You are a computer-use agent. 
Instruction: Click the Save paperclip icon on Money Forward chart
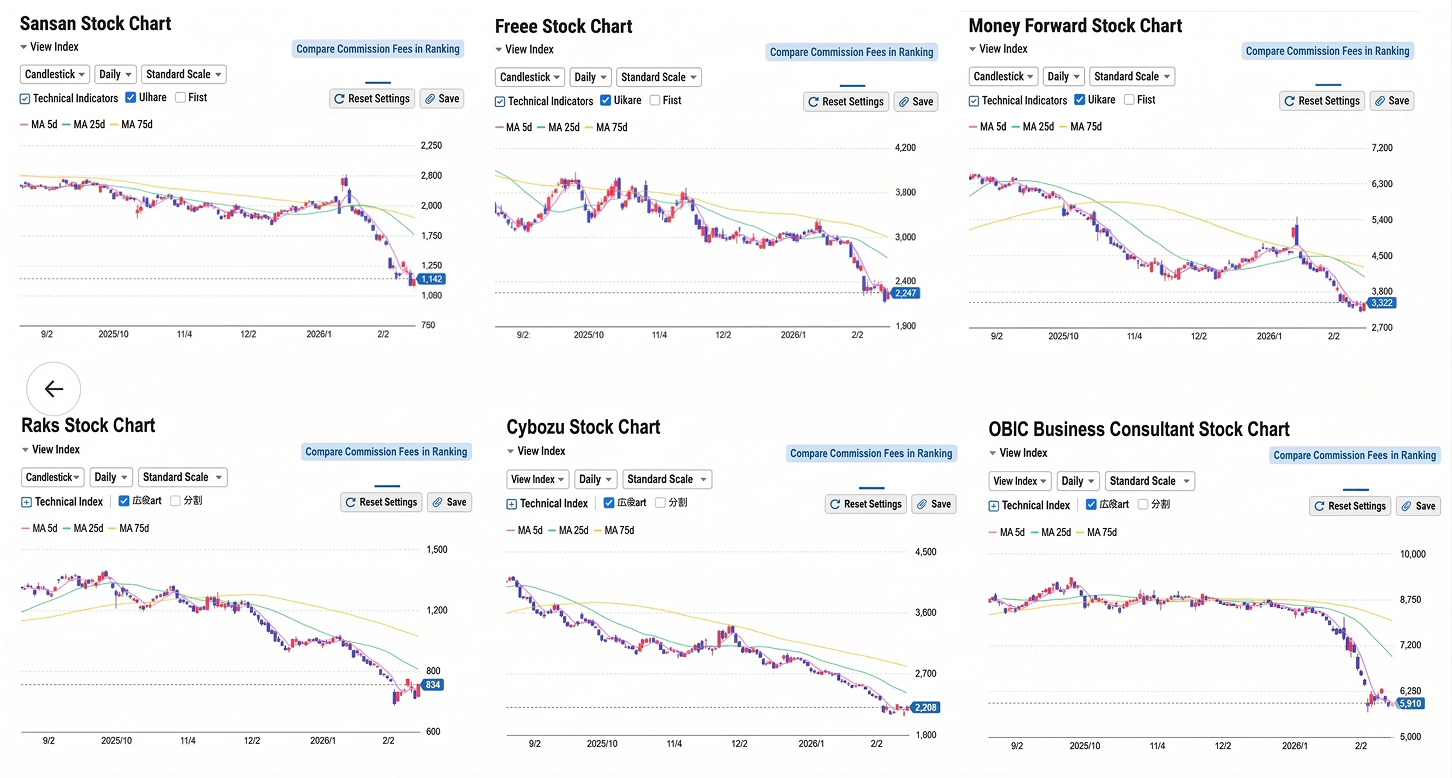point(1378,100)
